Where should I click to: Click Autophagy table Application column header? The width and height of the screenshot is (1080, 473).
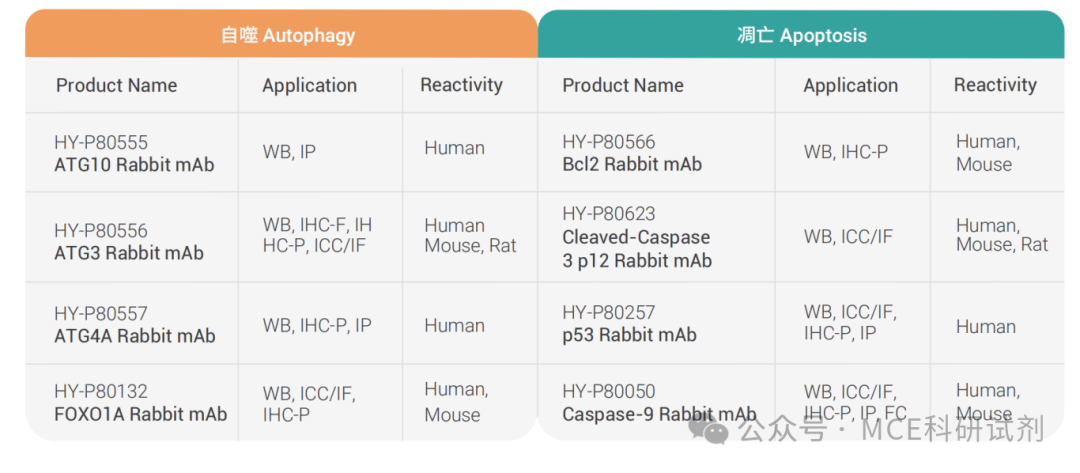[x=309, y=85]
